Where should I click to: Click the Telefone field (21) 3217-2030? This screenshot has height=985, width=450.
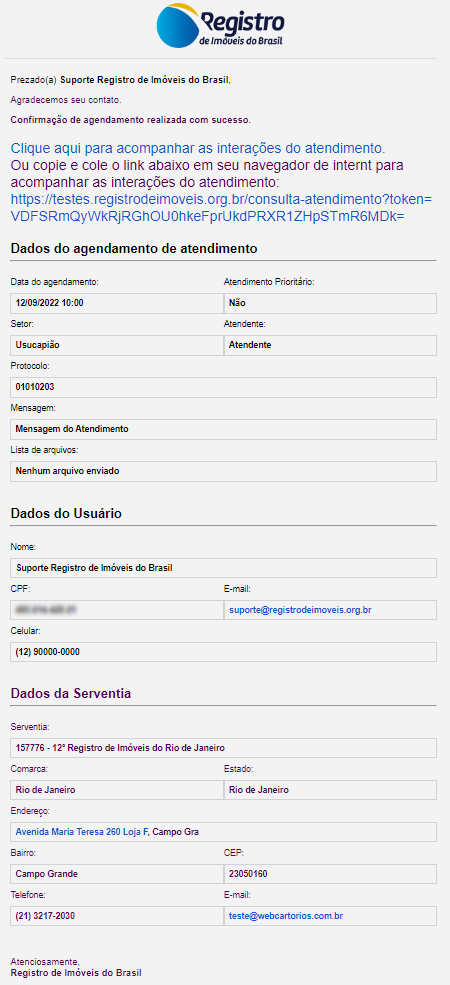coord(117,916)
